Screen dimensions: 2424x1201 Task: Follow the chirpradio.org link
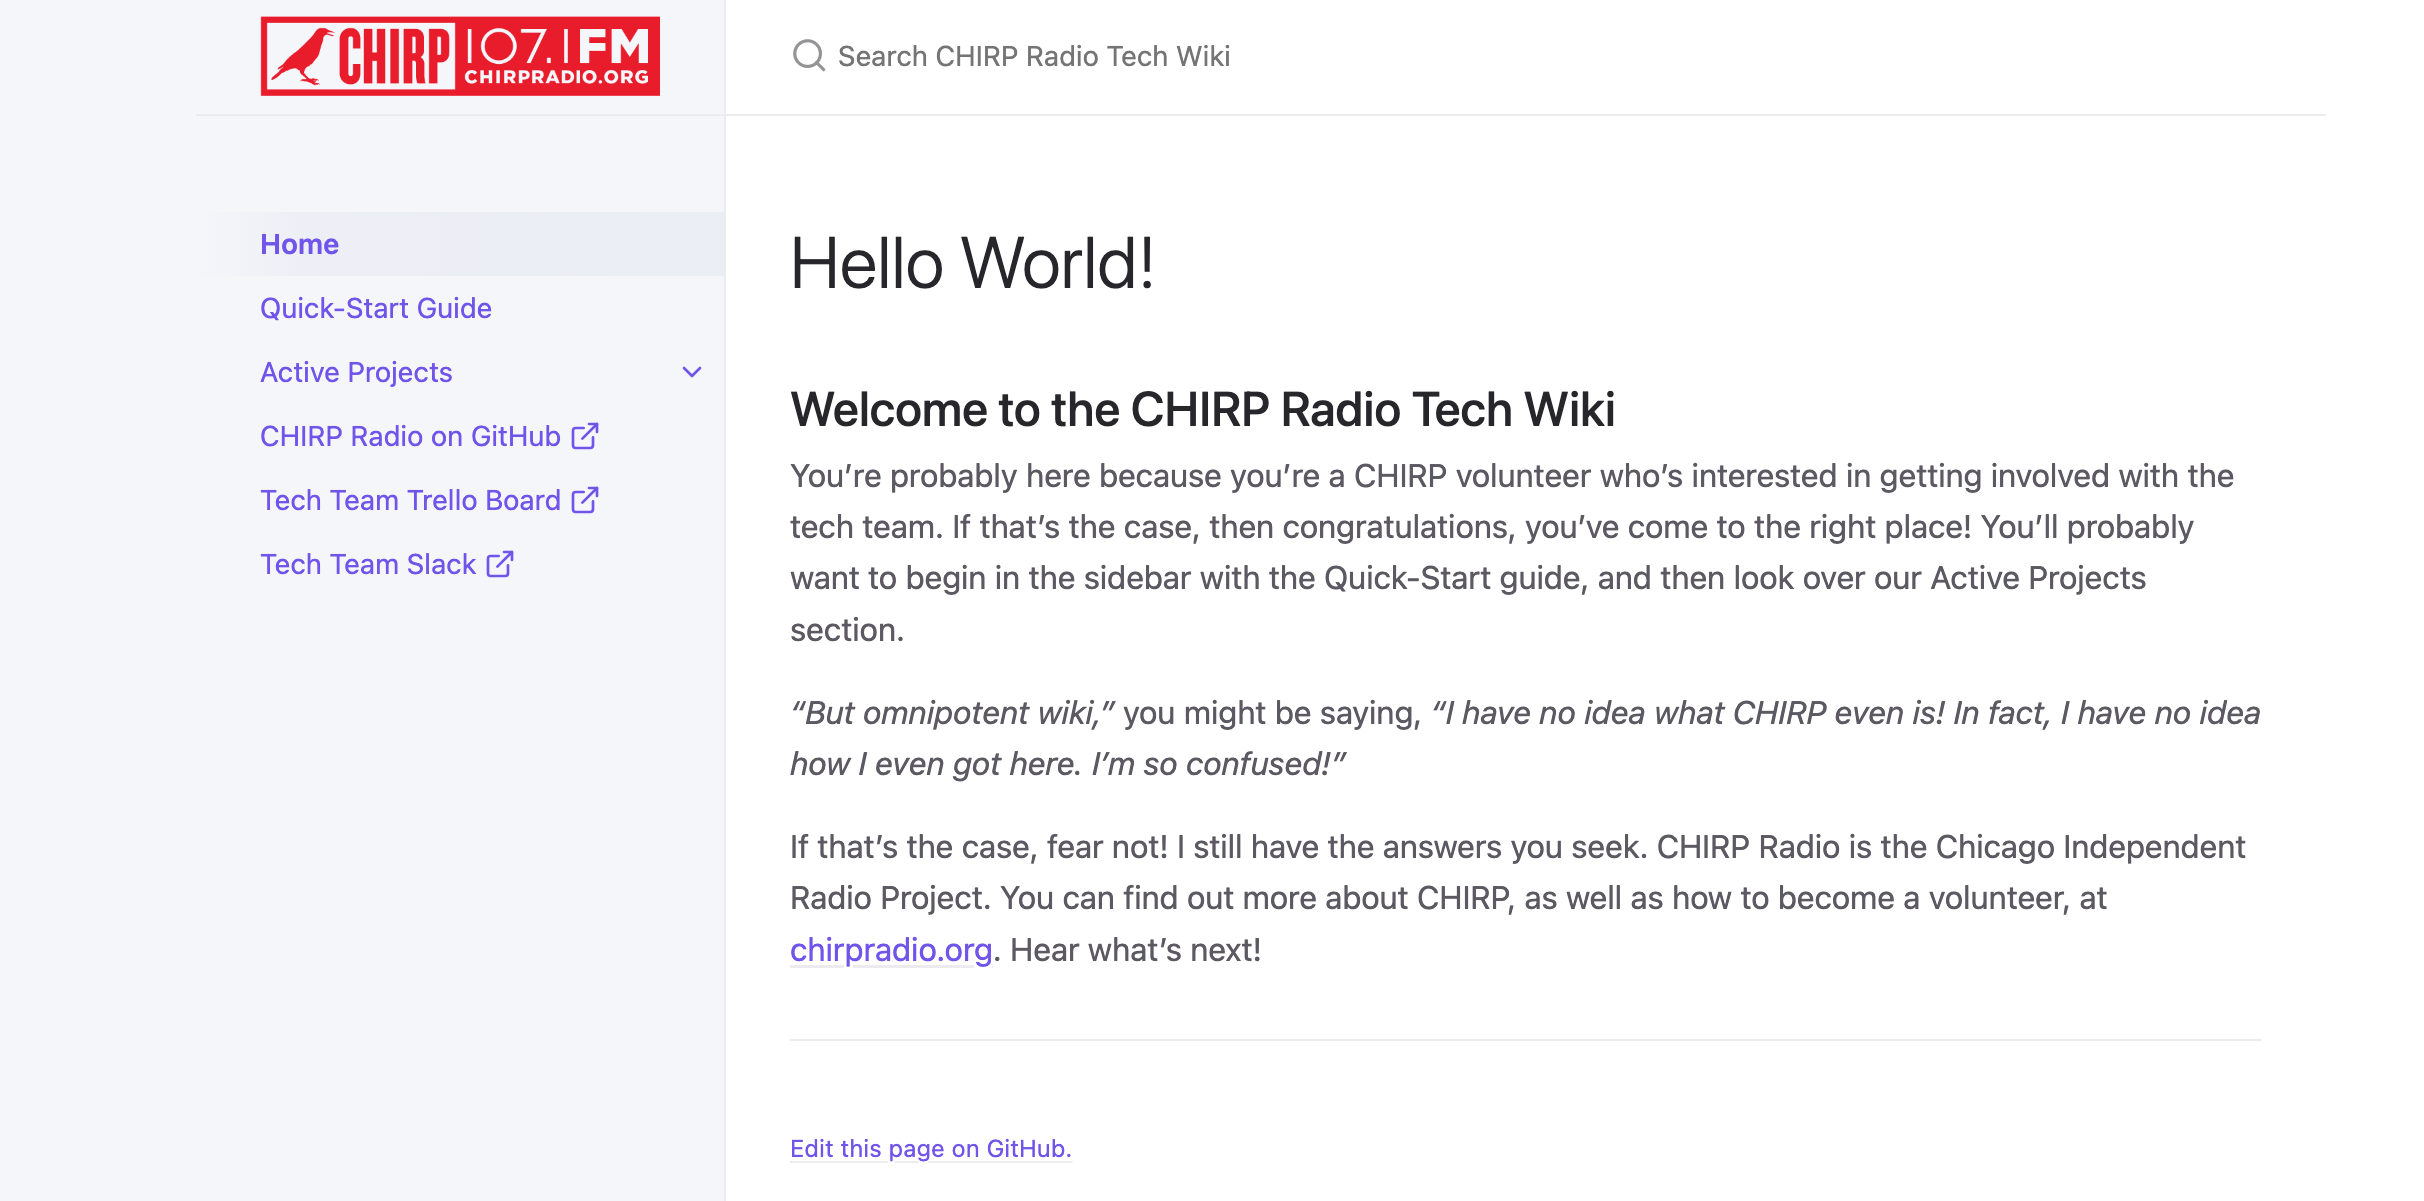pos(889,950)
